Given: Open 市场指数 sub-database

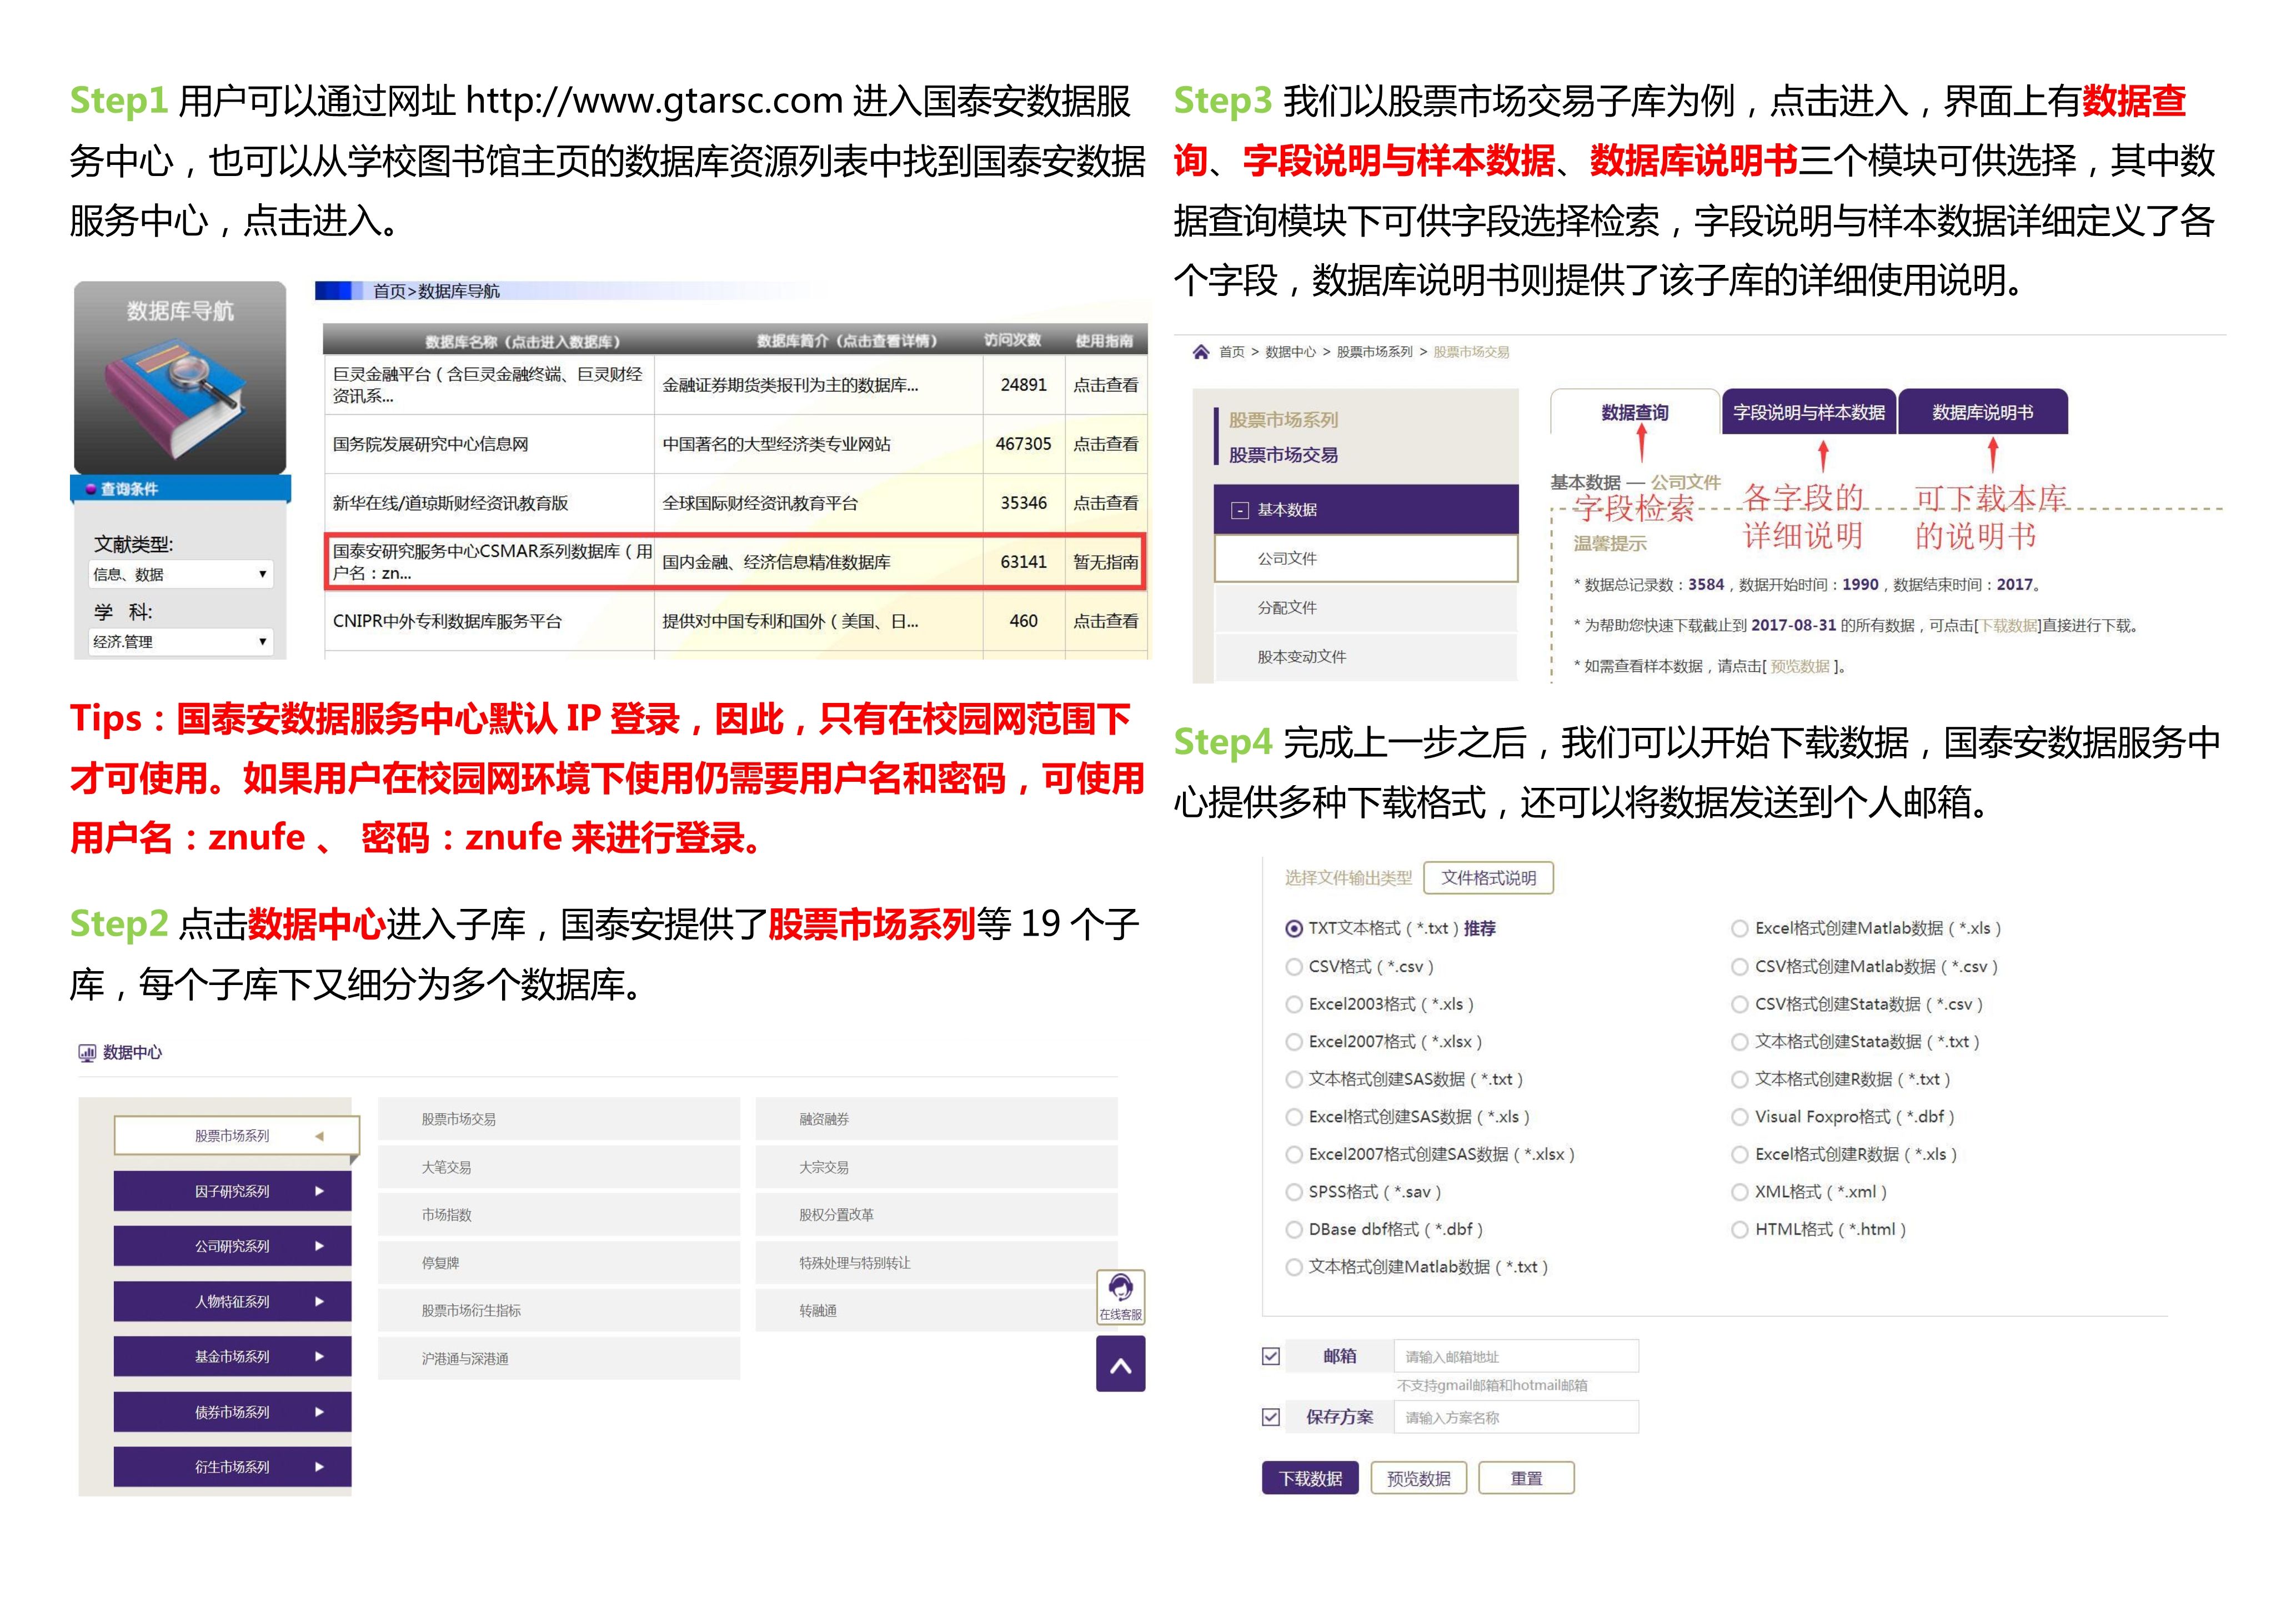Looking at the screenshot, I should (559, 1215).
